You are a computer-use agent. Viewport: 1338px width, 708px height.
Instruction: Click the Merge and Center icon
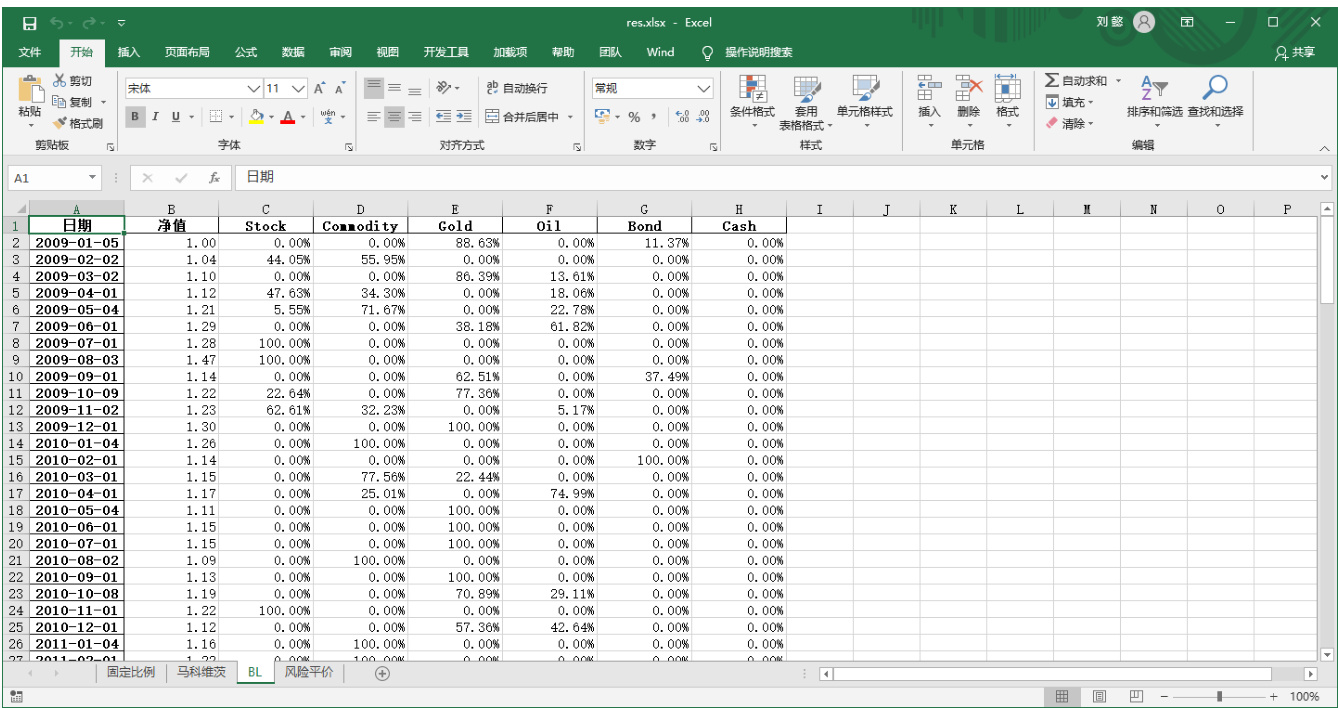click(x=492, y=117)
